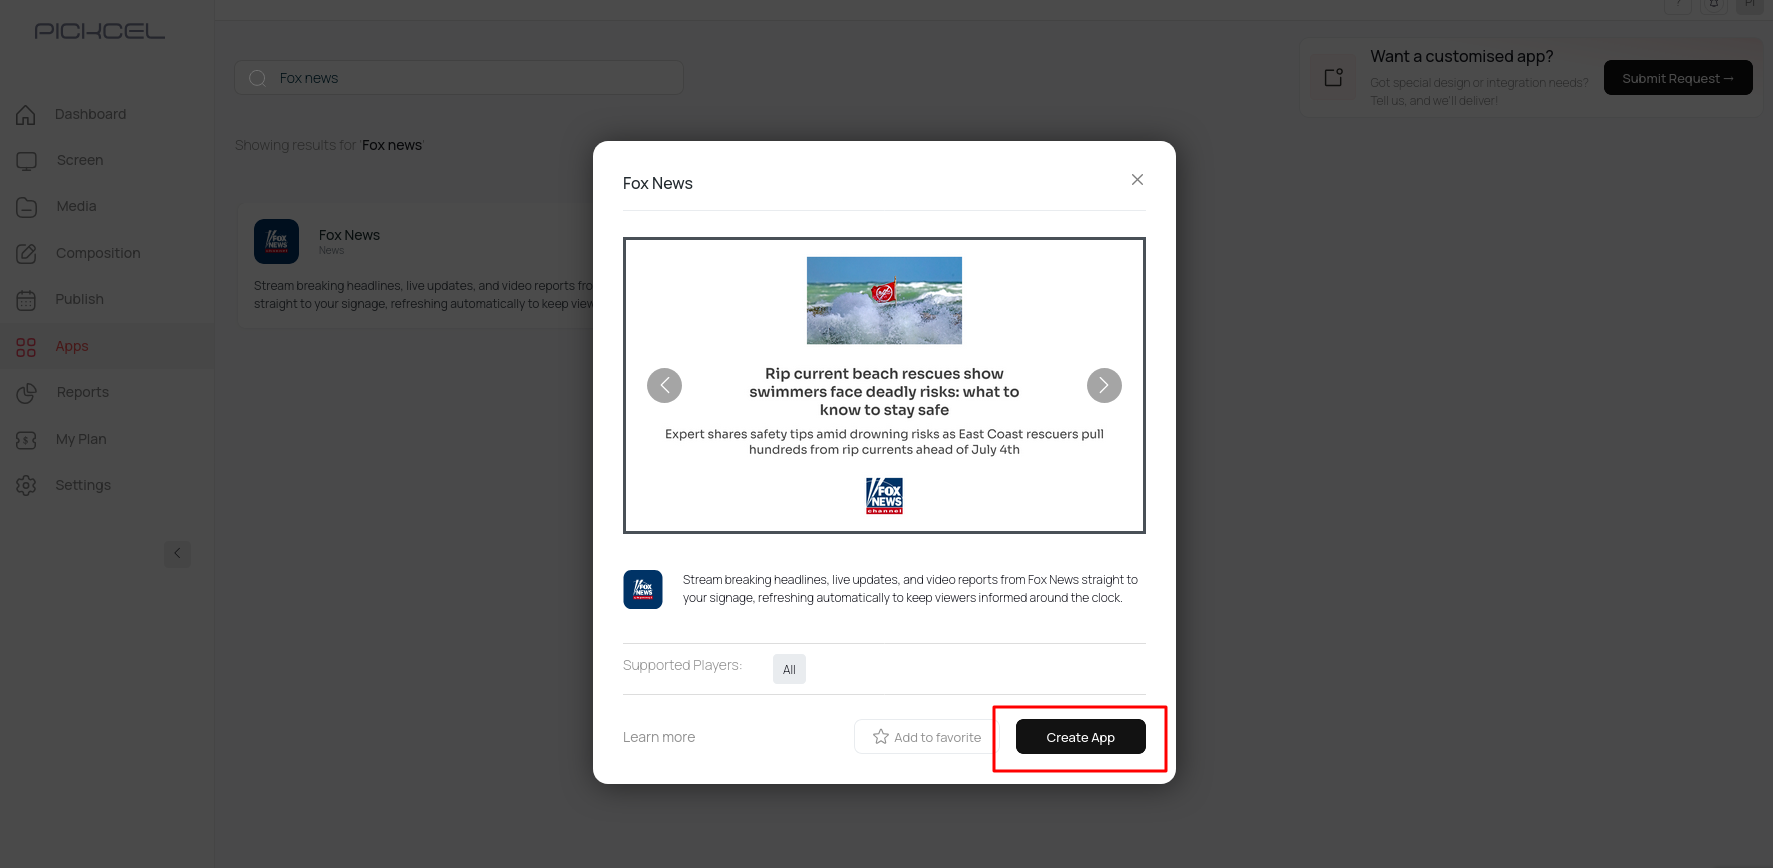Click the Fox News dialog title
1773x868 pixels.
[658, 183]
